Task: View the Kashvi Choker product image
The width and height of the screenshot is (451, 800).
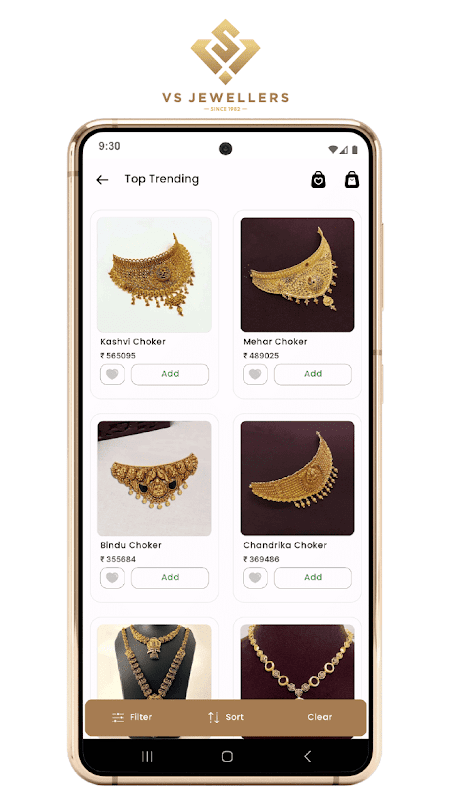Action: [x=154, y=275]
